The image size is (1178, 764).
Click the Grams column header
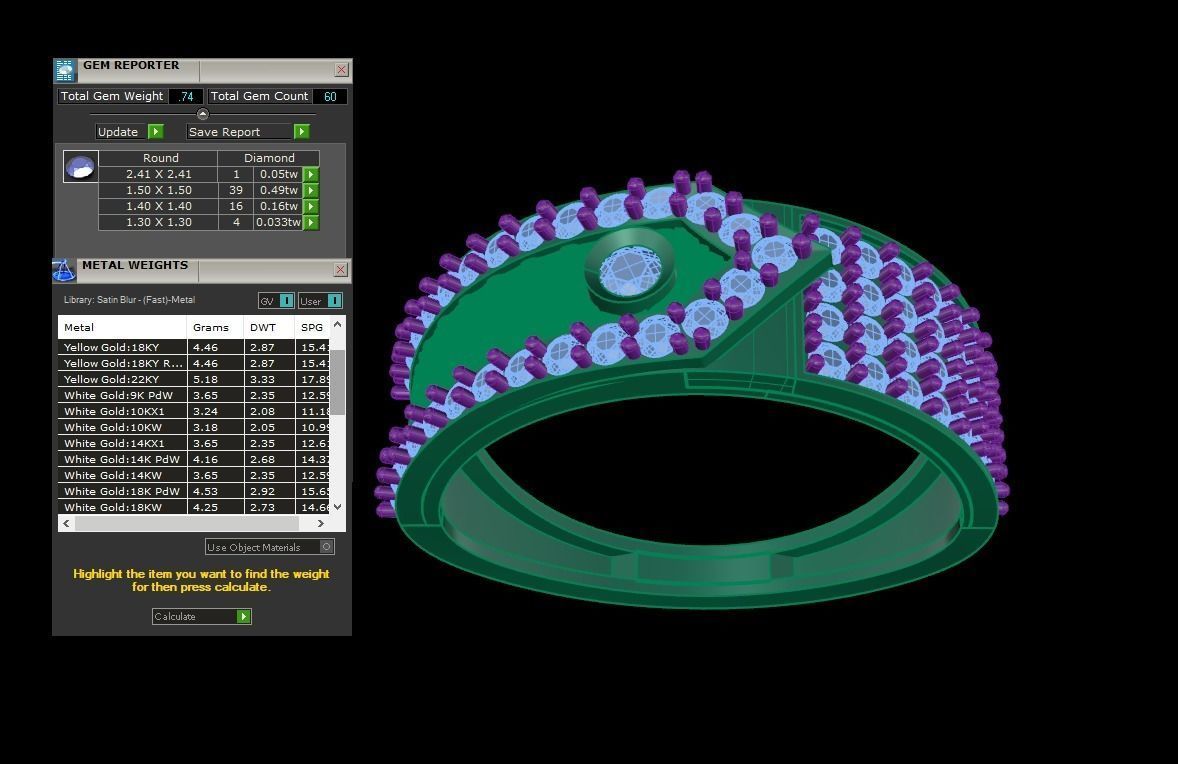[x=215, y=328]
